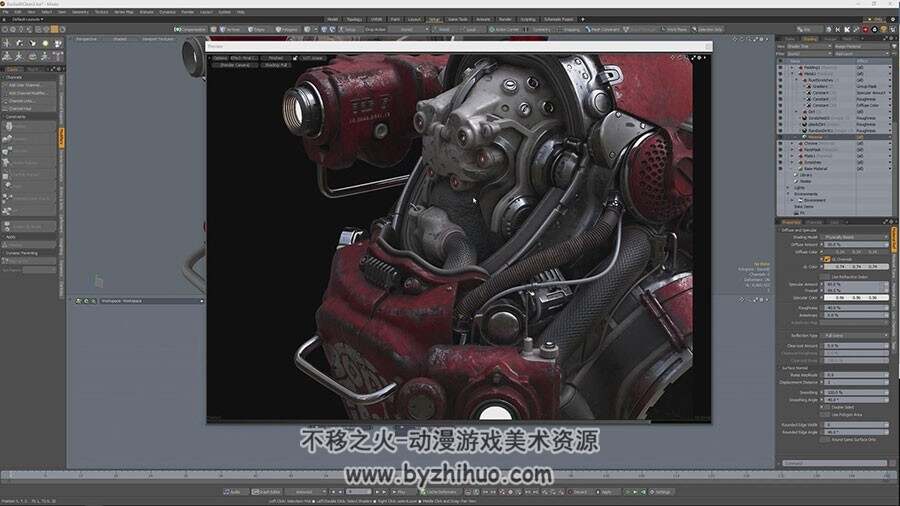Open the Add Layer dropdown
This screenshot has width=900, height=506.
(862, 54)
